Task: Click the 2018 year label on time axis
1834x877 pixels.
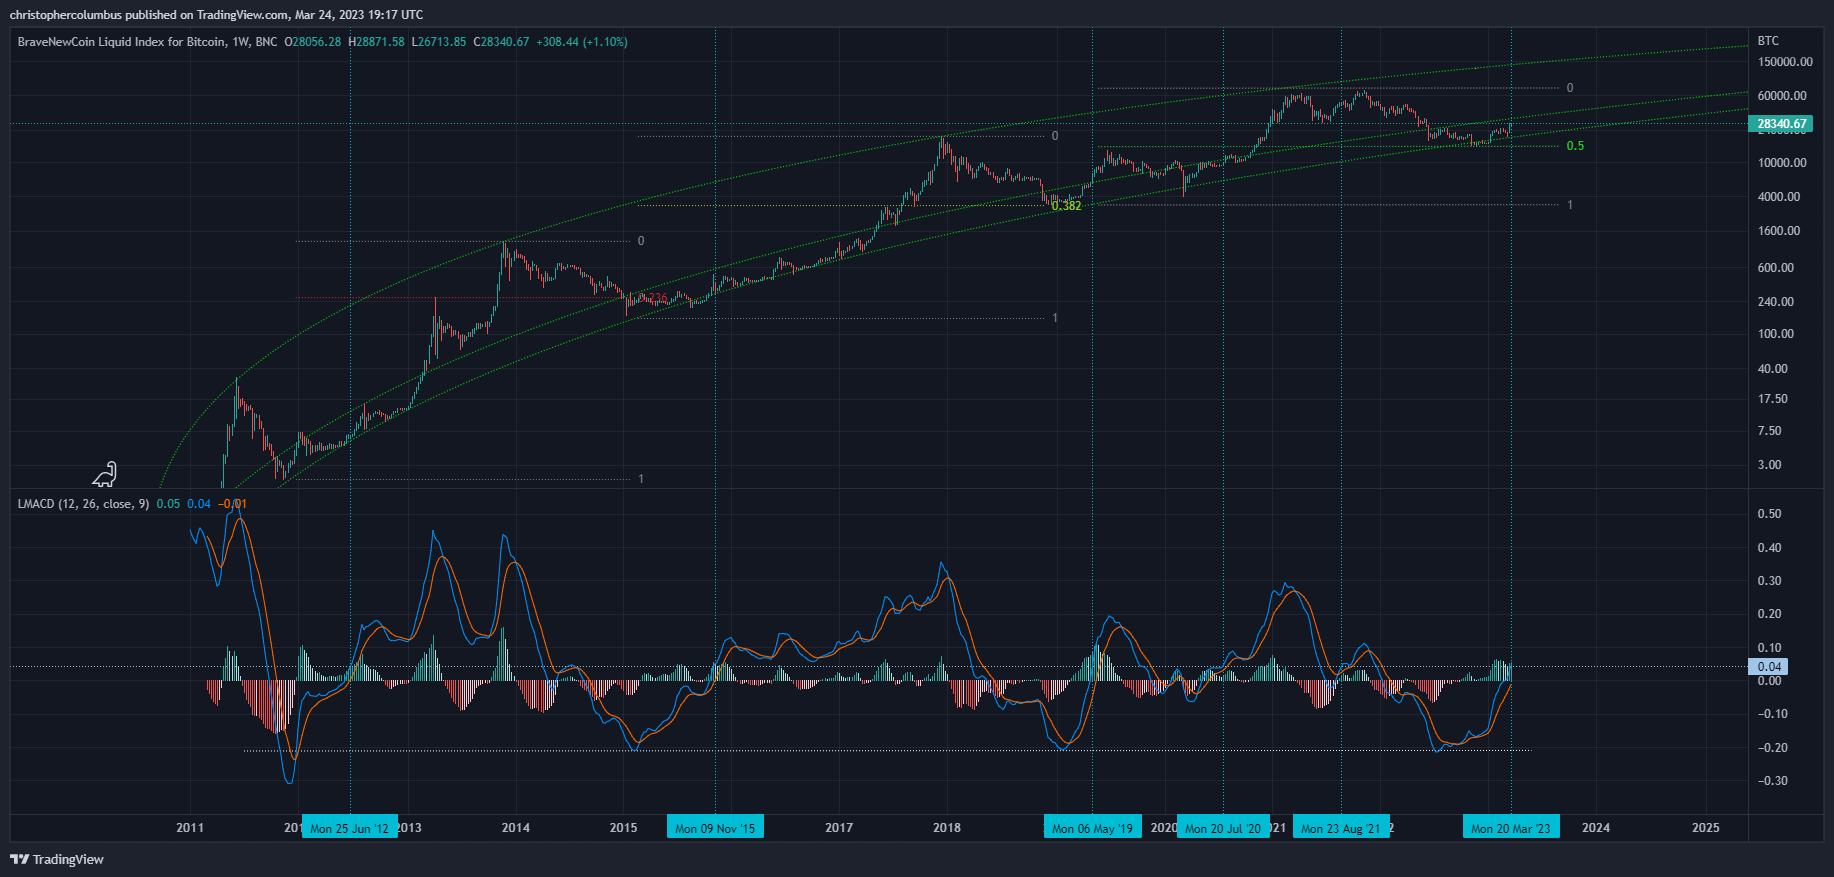Action: pyautogui.click(x=947, y=828)
